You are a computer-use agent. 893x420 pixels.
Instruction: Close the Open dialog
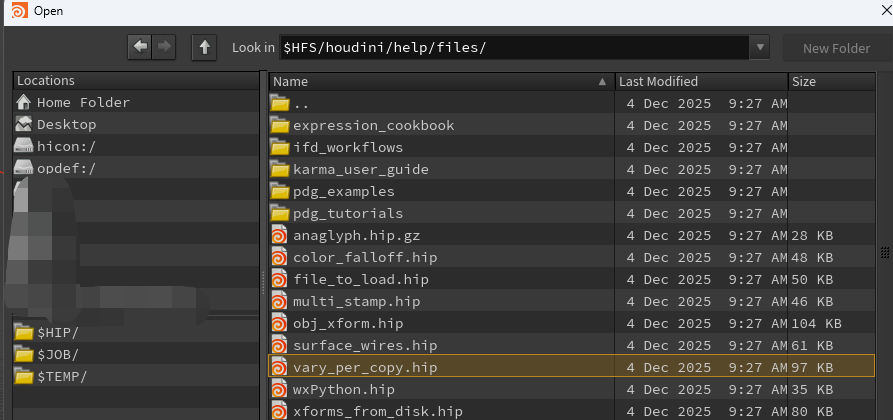886,10
